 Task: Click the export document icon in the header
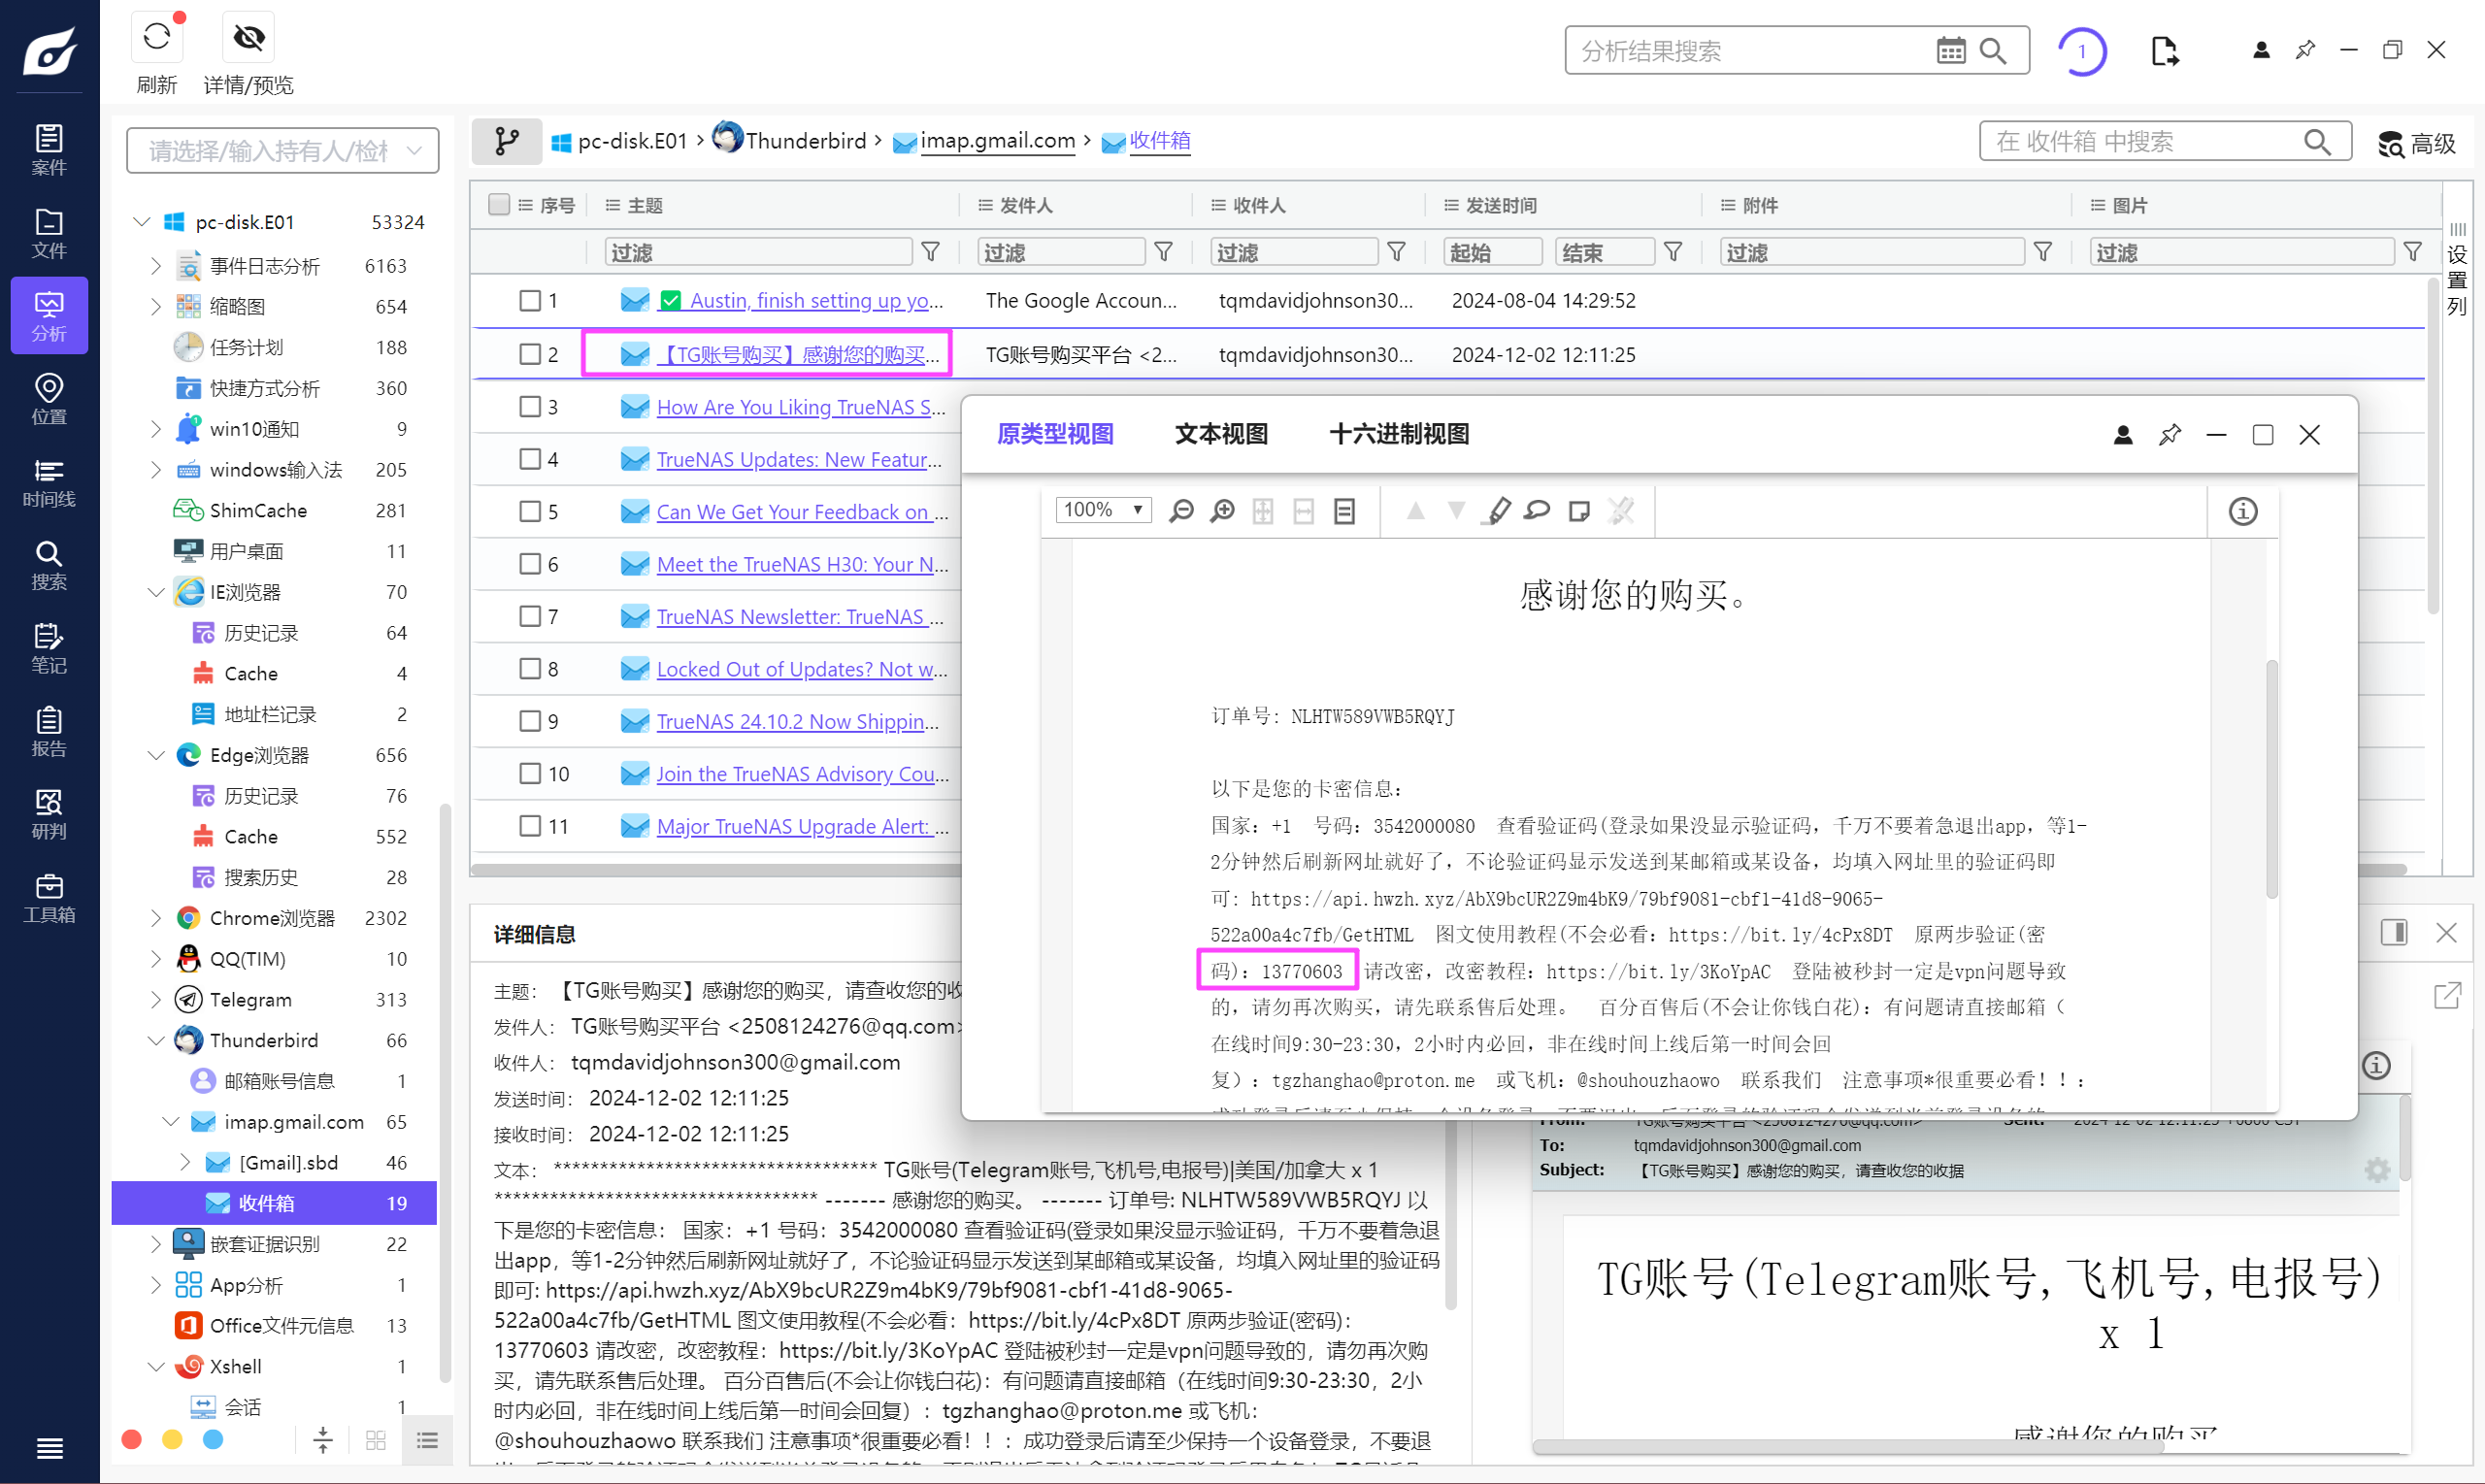(2164, 51)
